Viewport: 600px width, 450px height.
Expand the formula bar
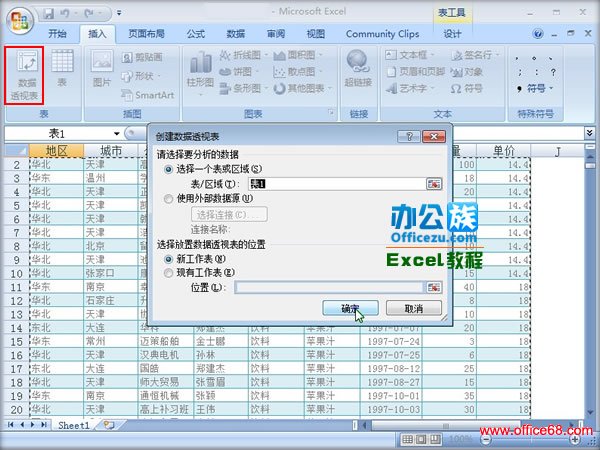pos(589,133)
